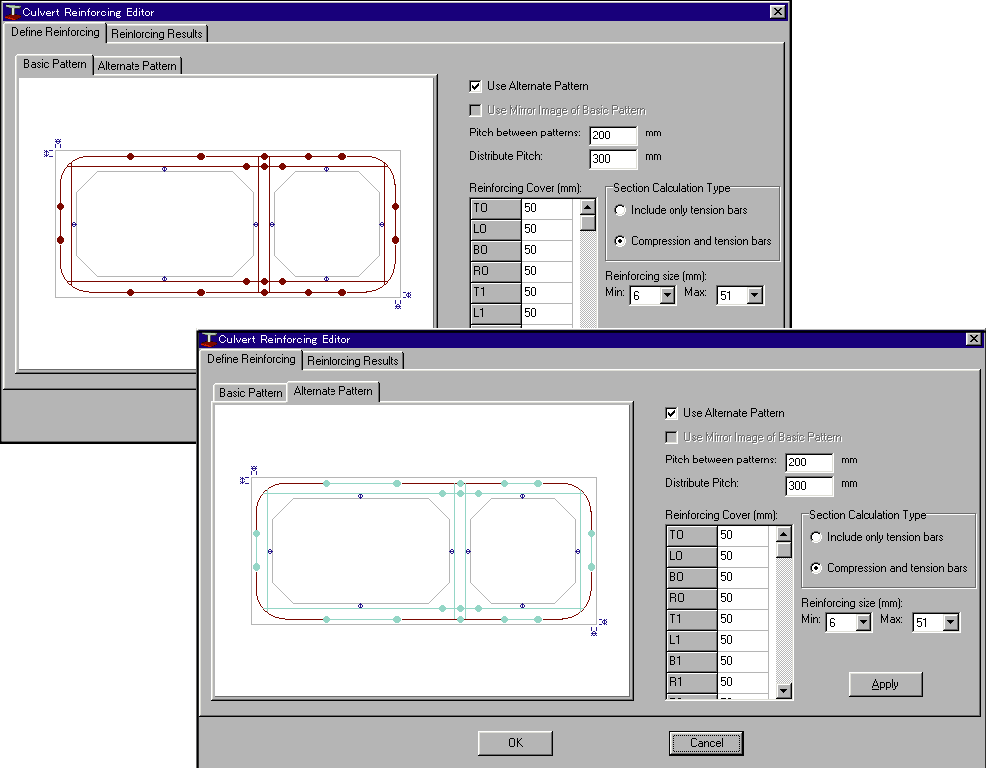The image size is (986, 768).
Task: Switch to Reinforcing Results tab in front dialog
Action: pos(353,361)
